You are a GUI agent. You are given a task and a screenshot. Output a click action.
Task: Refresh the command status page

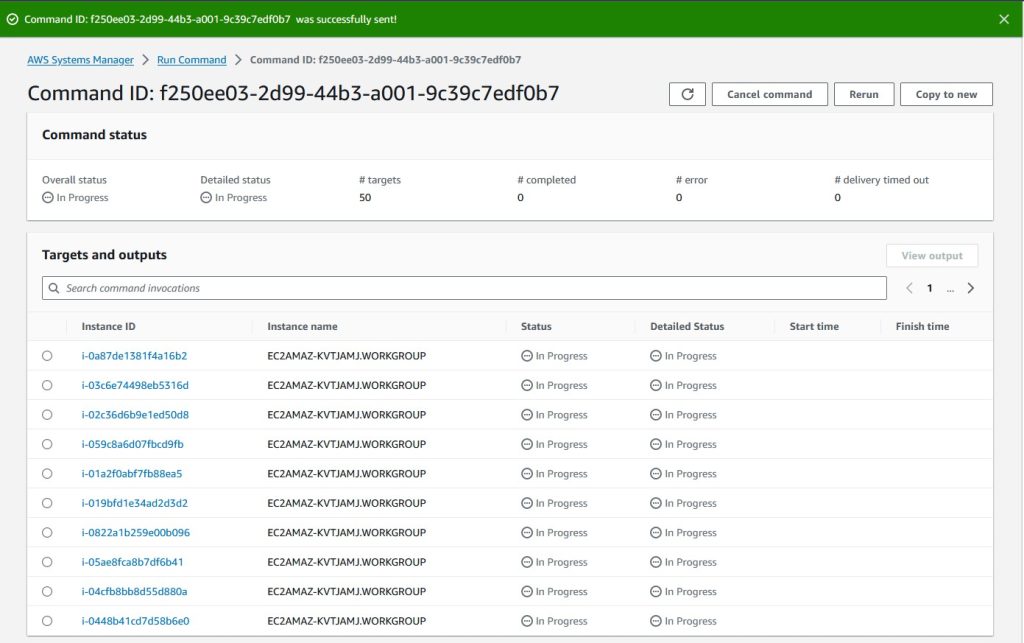click(x=687, y=94)
